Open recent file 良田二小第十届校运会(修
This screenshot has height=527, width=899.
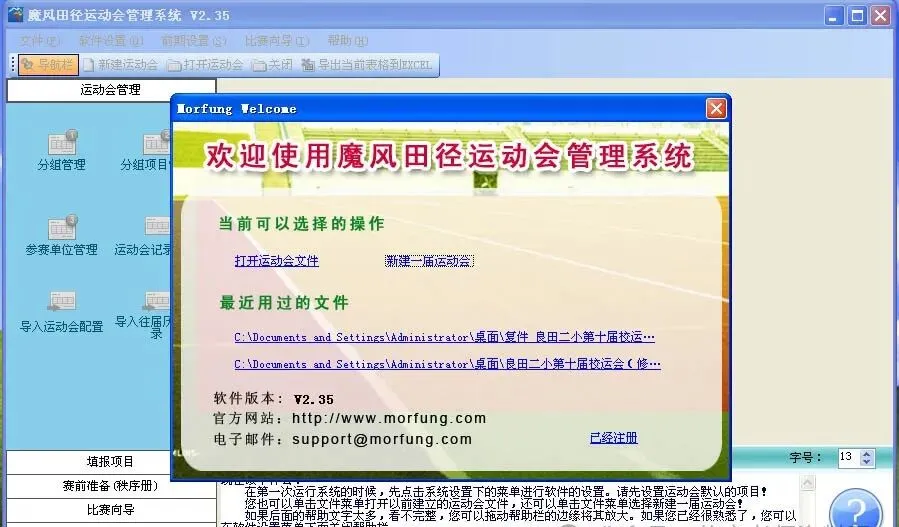(x=447, y=364)
